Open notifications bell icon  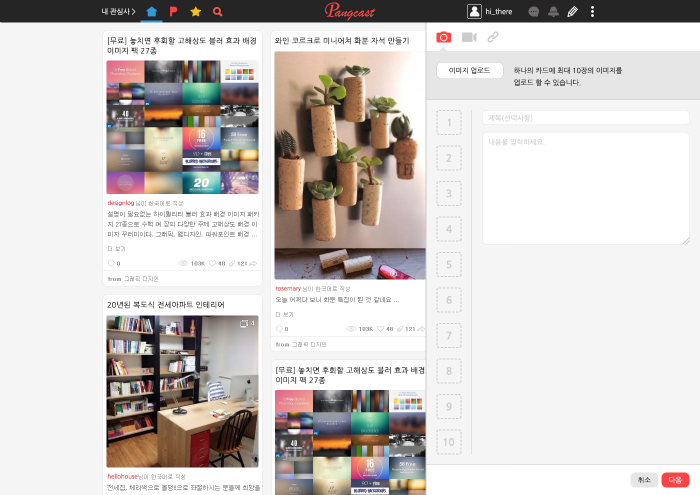point(552,12)
